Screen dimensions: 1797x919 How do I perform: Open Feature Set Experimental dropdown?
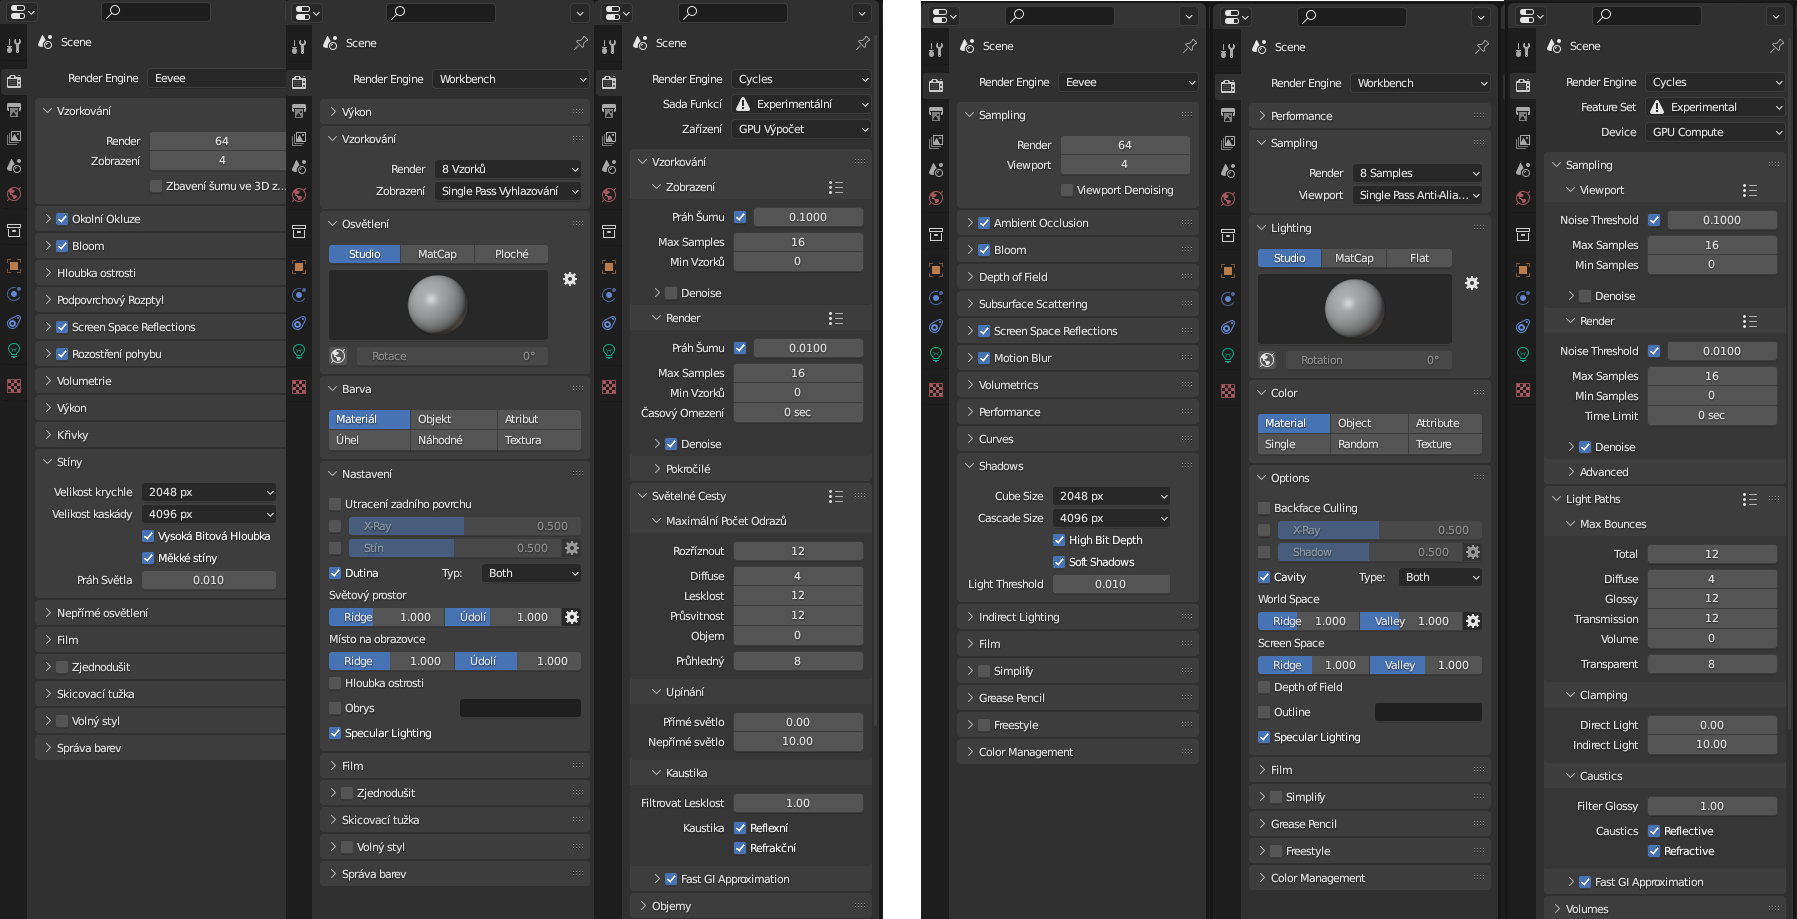click(1716, 107)
